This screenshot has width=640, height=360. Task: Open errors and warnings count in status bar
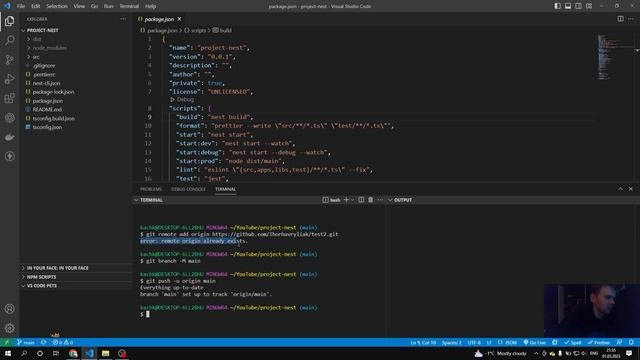click(x=62, y=342)
